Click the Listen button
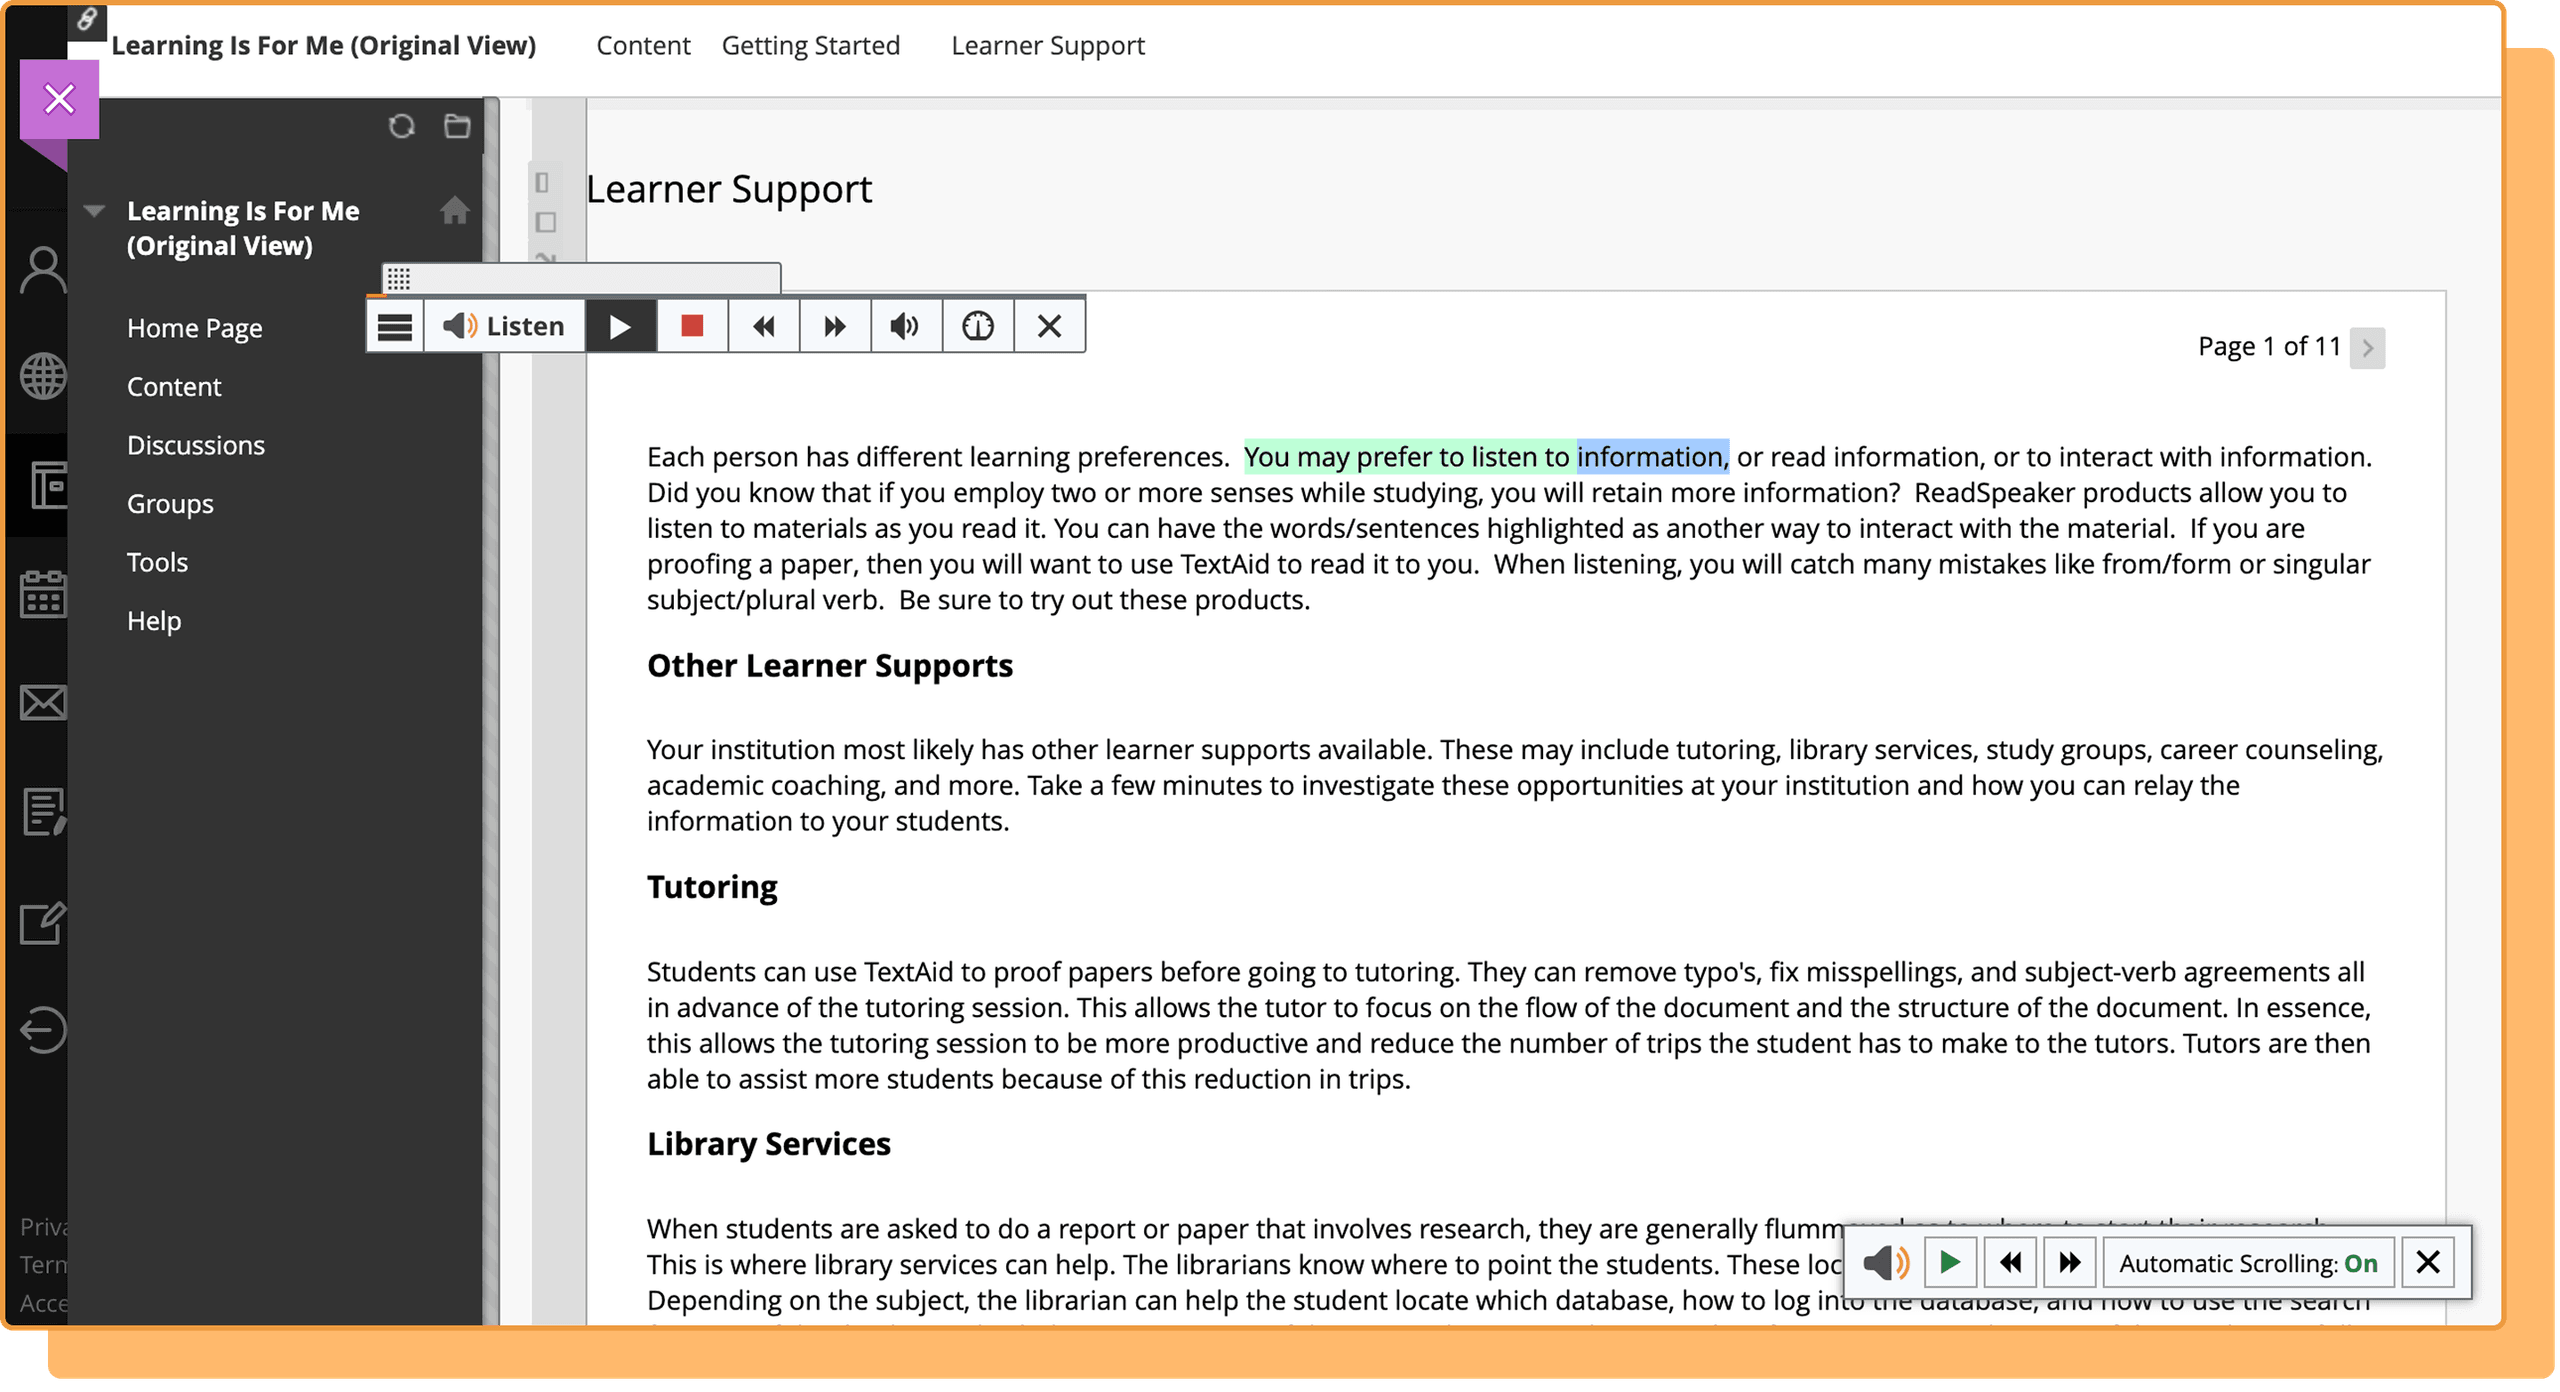 505,326
